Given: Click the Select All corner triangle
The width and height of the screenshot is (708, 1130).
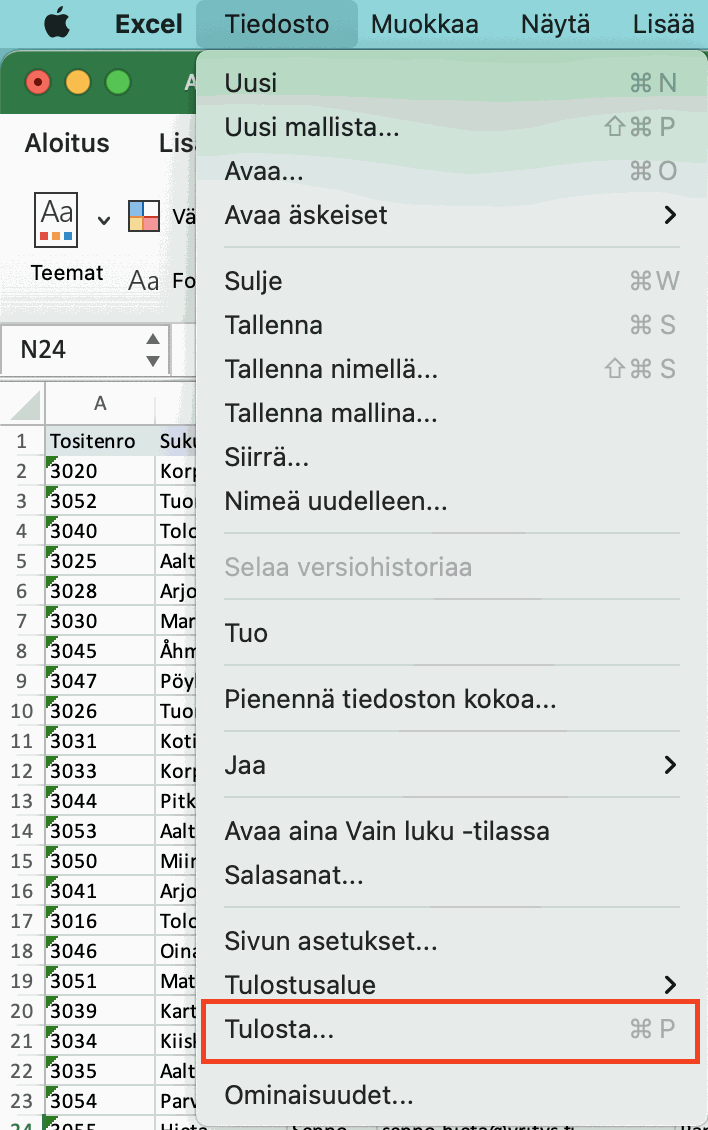Looking at the screenshot, I should point(26,405).
